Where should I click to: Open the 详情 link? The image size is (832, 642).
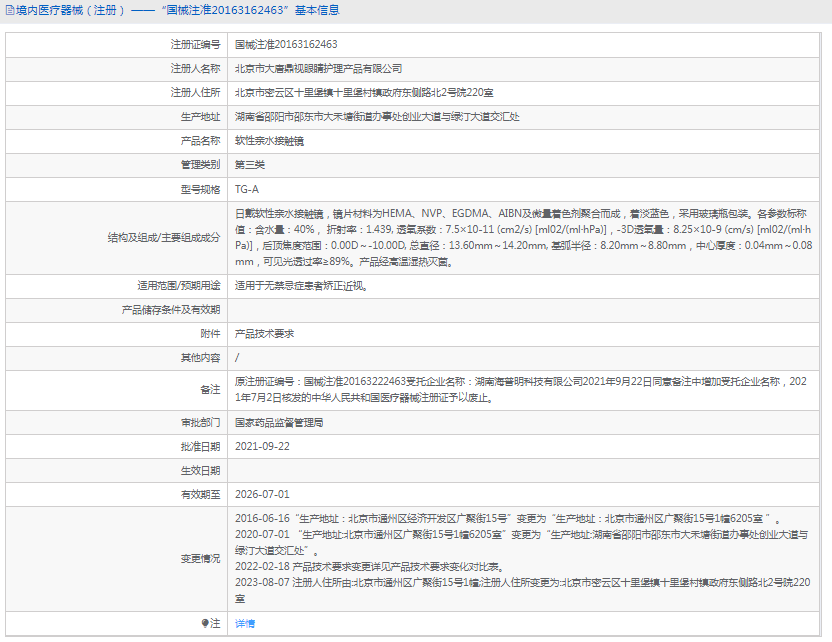tap(245, 623)
